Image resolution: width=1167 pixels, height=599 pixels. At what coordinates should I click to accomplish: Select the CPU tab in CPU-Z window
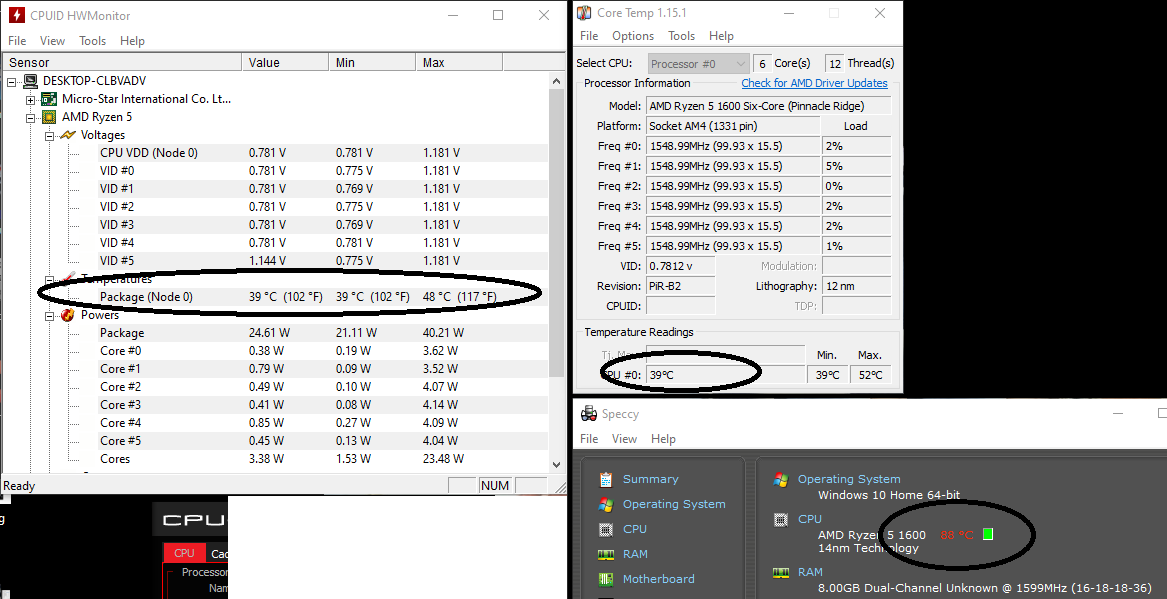point(184,553)
